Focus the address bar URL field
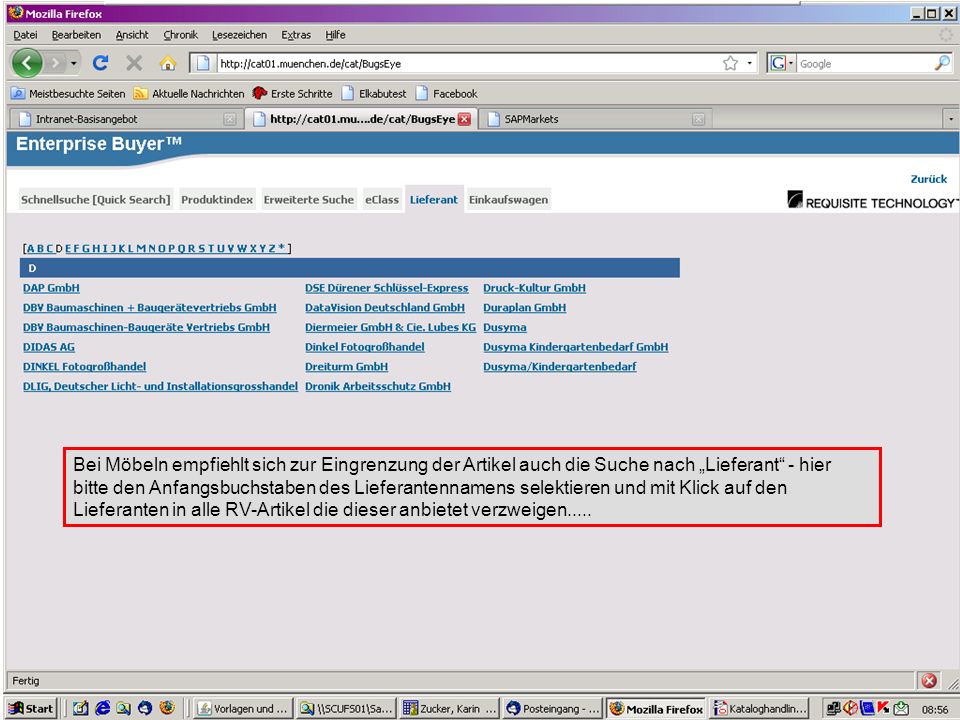Viewport: 960px width, 720px height. [468, 64]
